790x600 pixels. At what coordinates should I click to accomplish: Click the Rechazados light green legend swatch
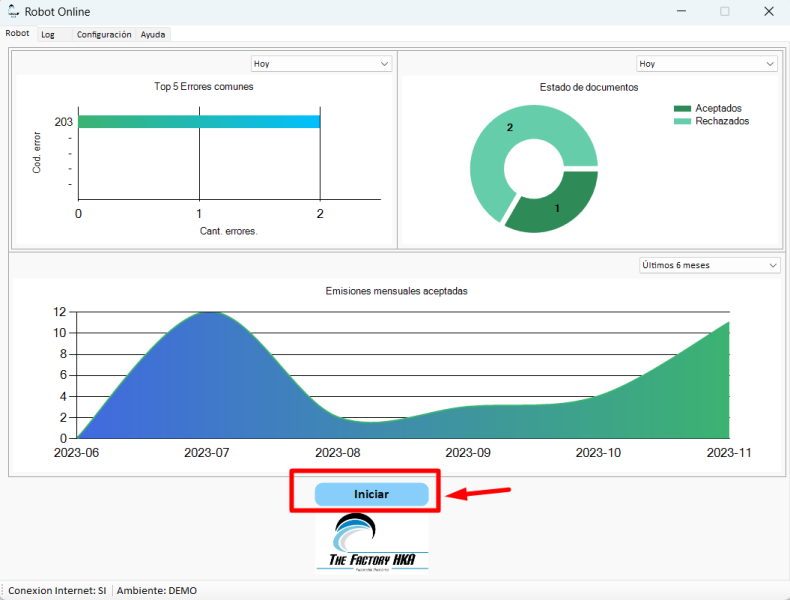click(x=682, y=121)
